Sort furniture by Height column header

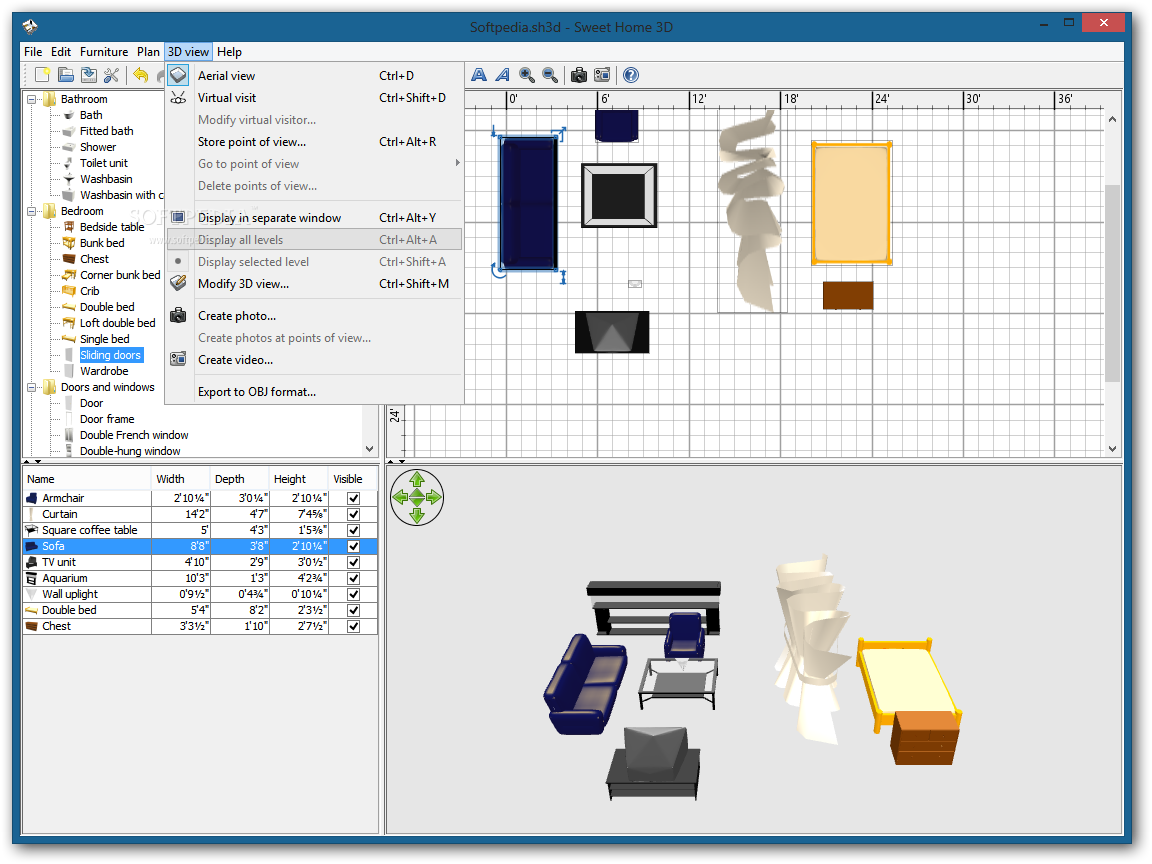pos(298,479)
